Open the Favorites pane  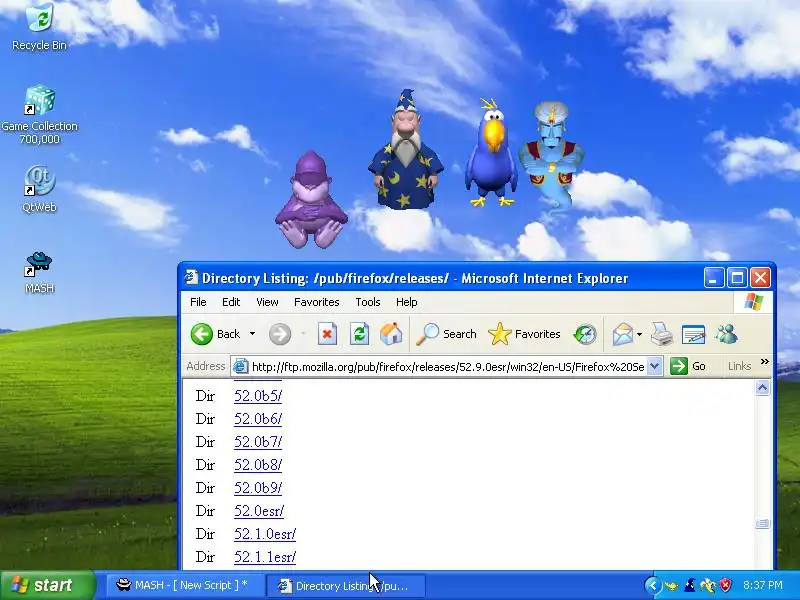(524, 334)
